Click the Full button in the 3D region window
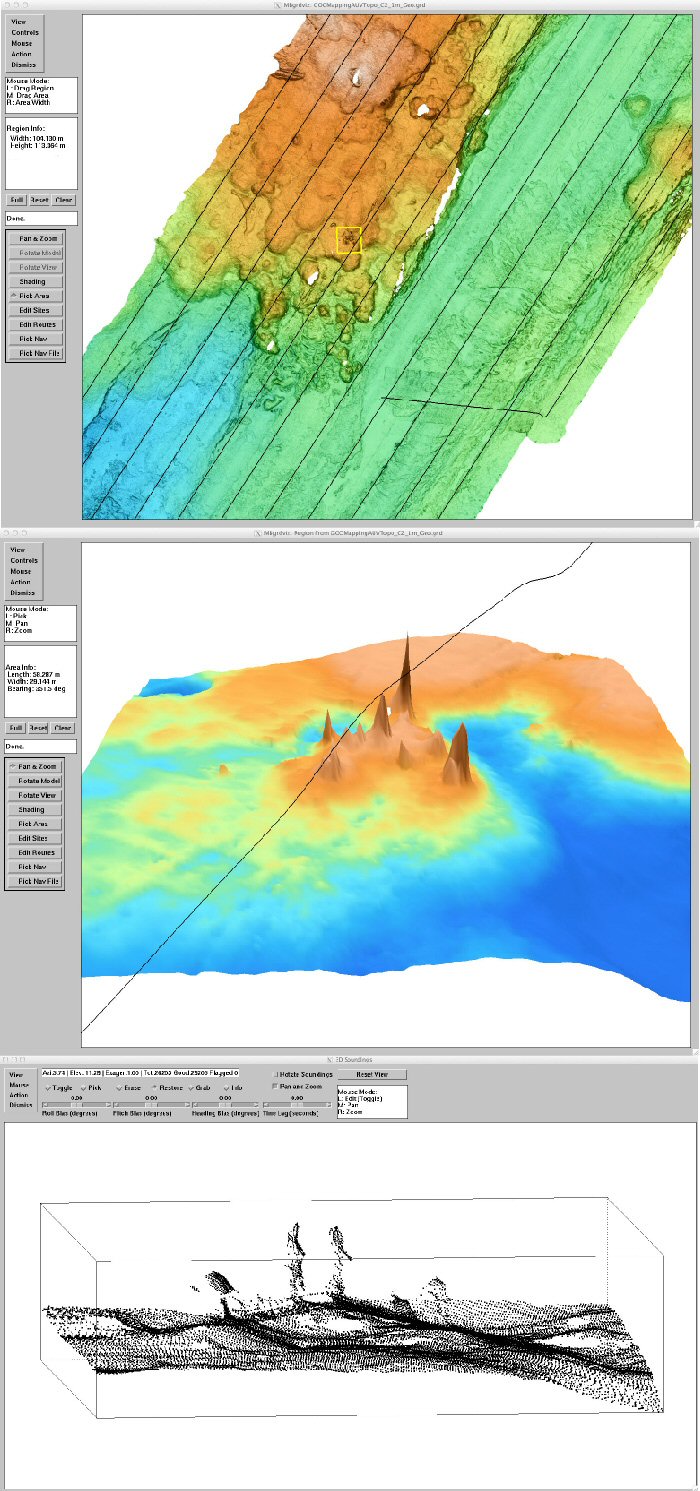The height and width of the screenshot is (1491, 700). click(16, 728)
